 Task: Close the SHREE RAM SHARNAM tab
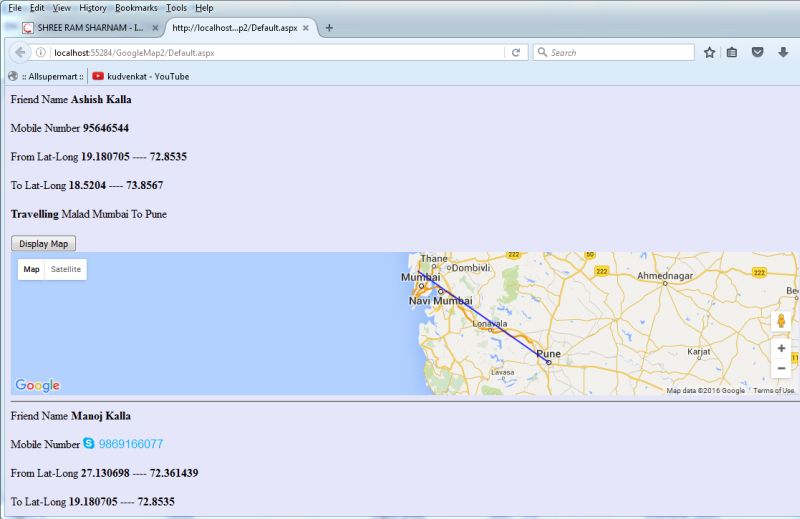(x=155, y=28)
